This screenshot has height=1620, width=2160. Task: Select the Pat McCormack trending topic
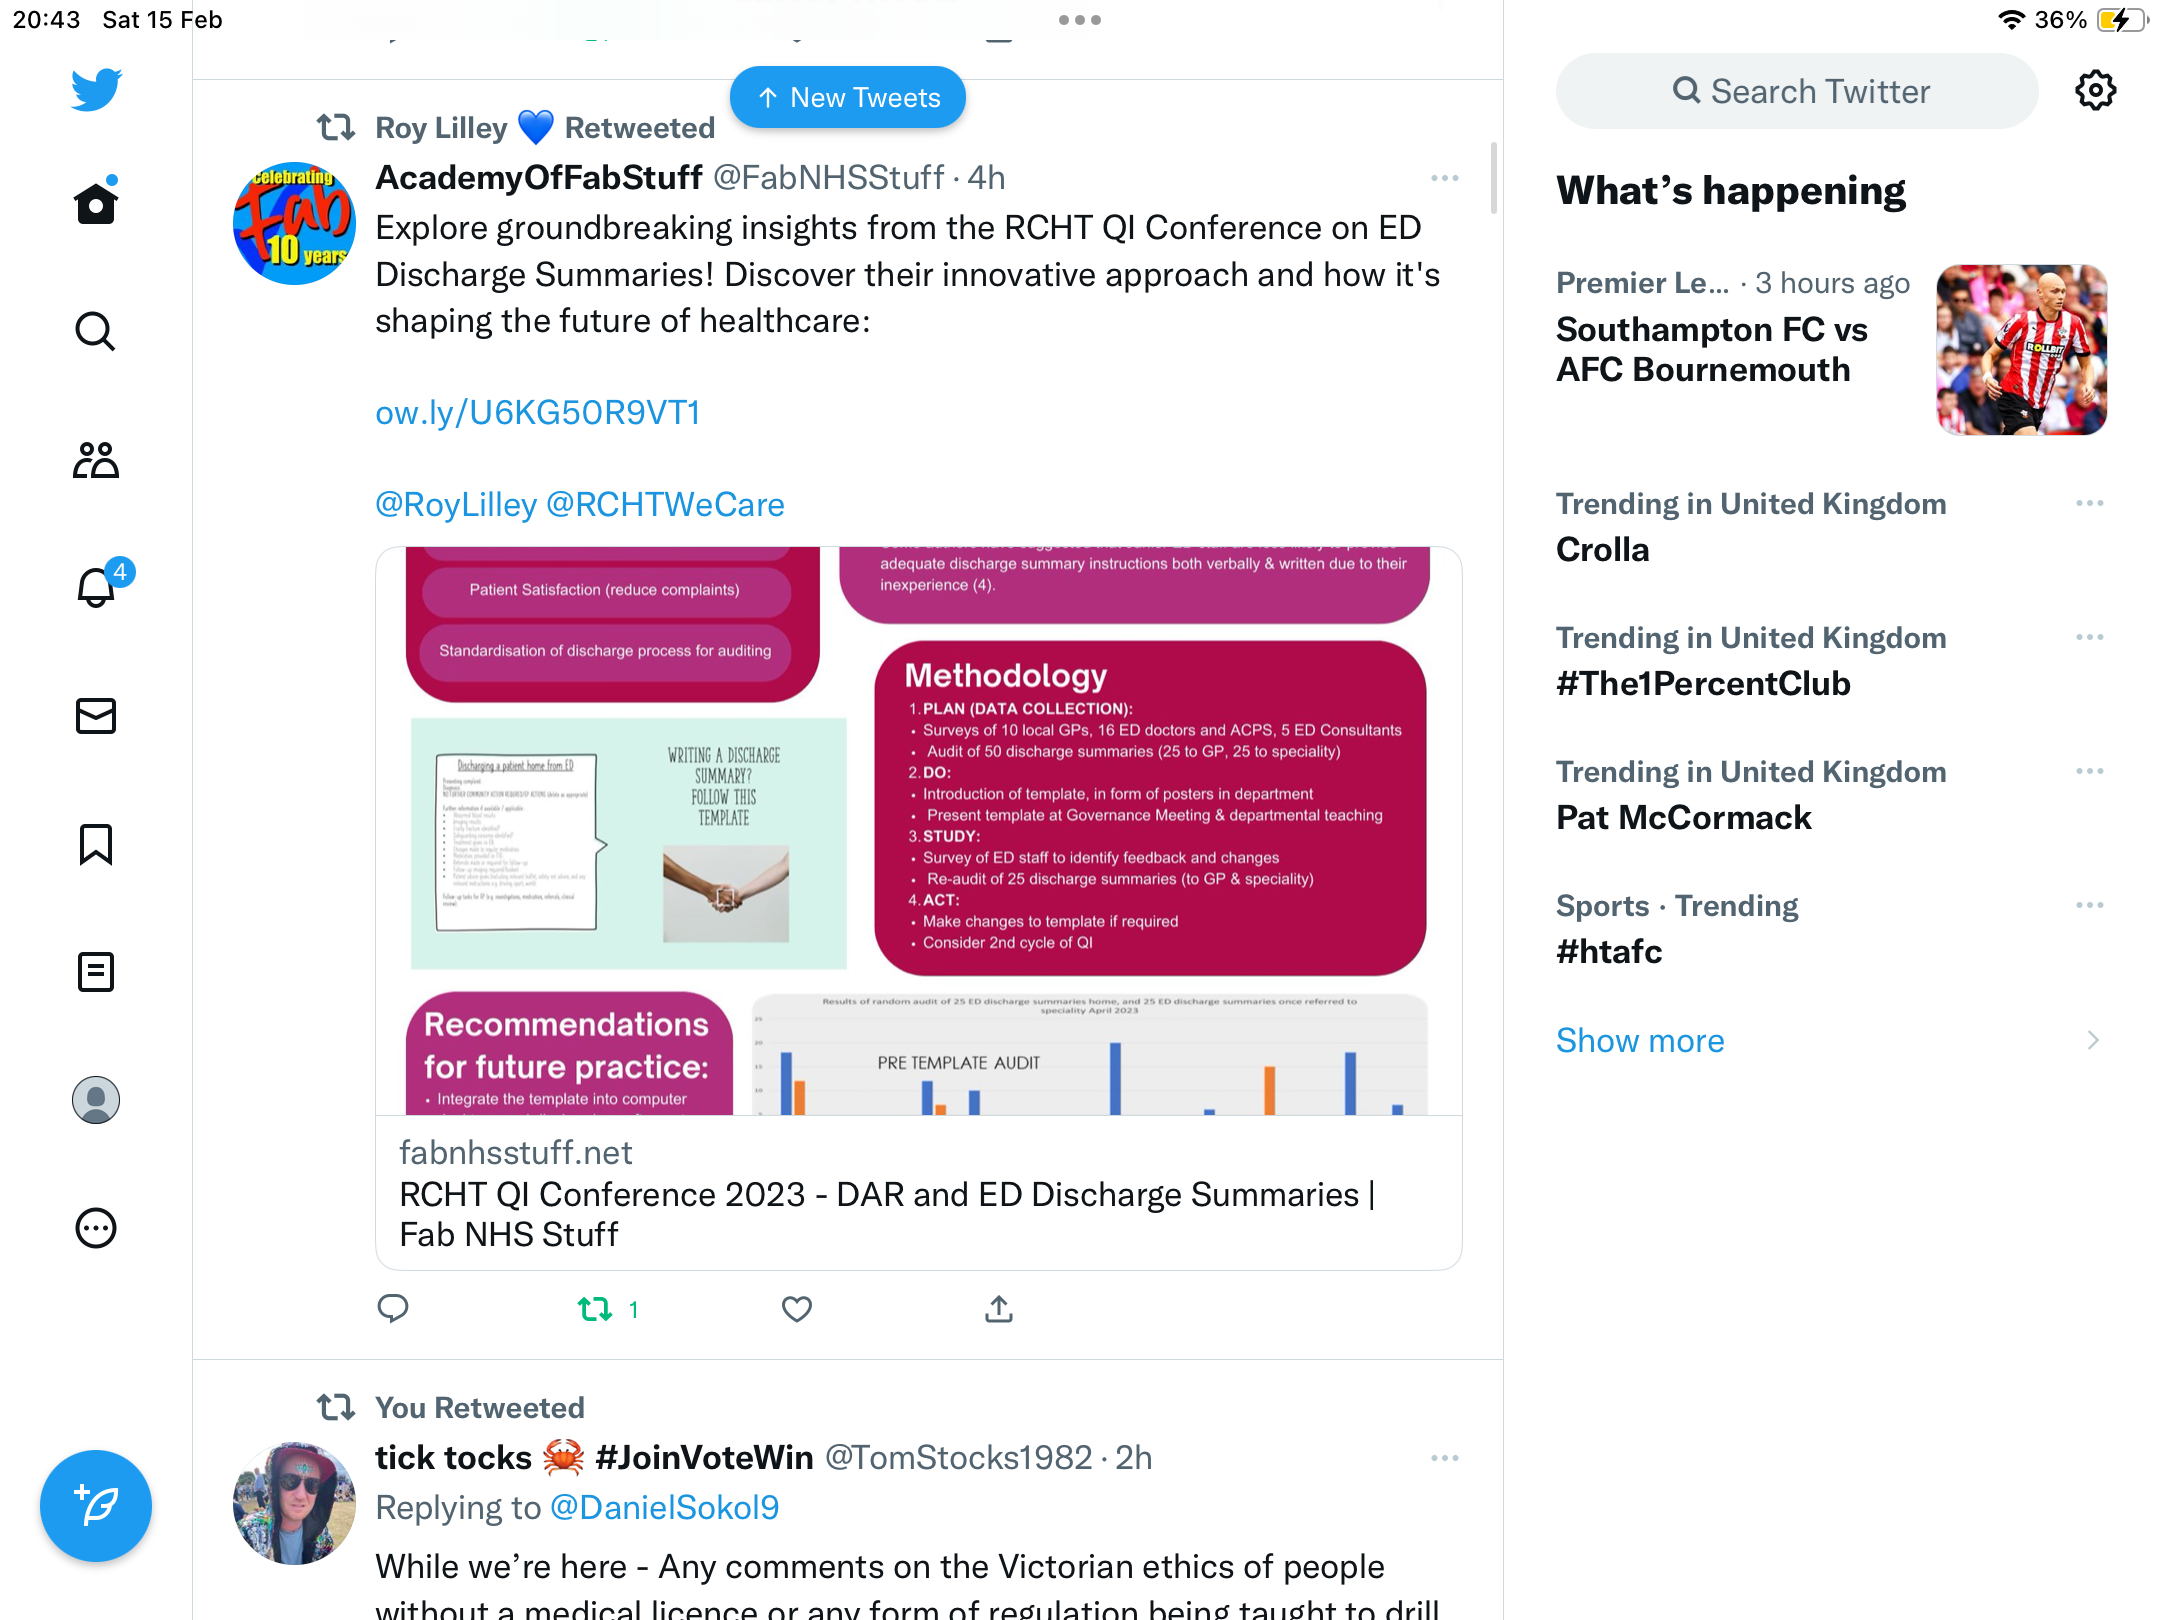pyautogui.click(x=1684, y=817)
